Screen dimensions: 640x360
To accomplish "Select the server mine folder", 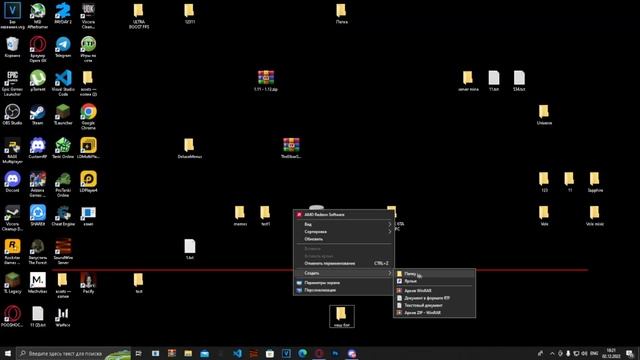I will click(x=468, y=80).
